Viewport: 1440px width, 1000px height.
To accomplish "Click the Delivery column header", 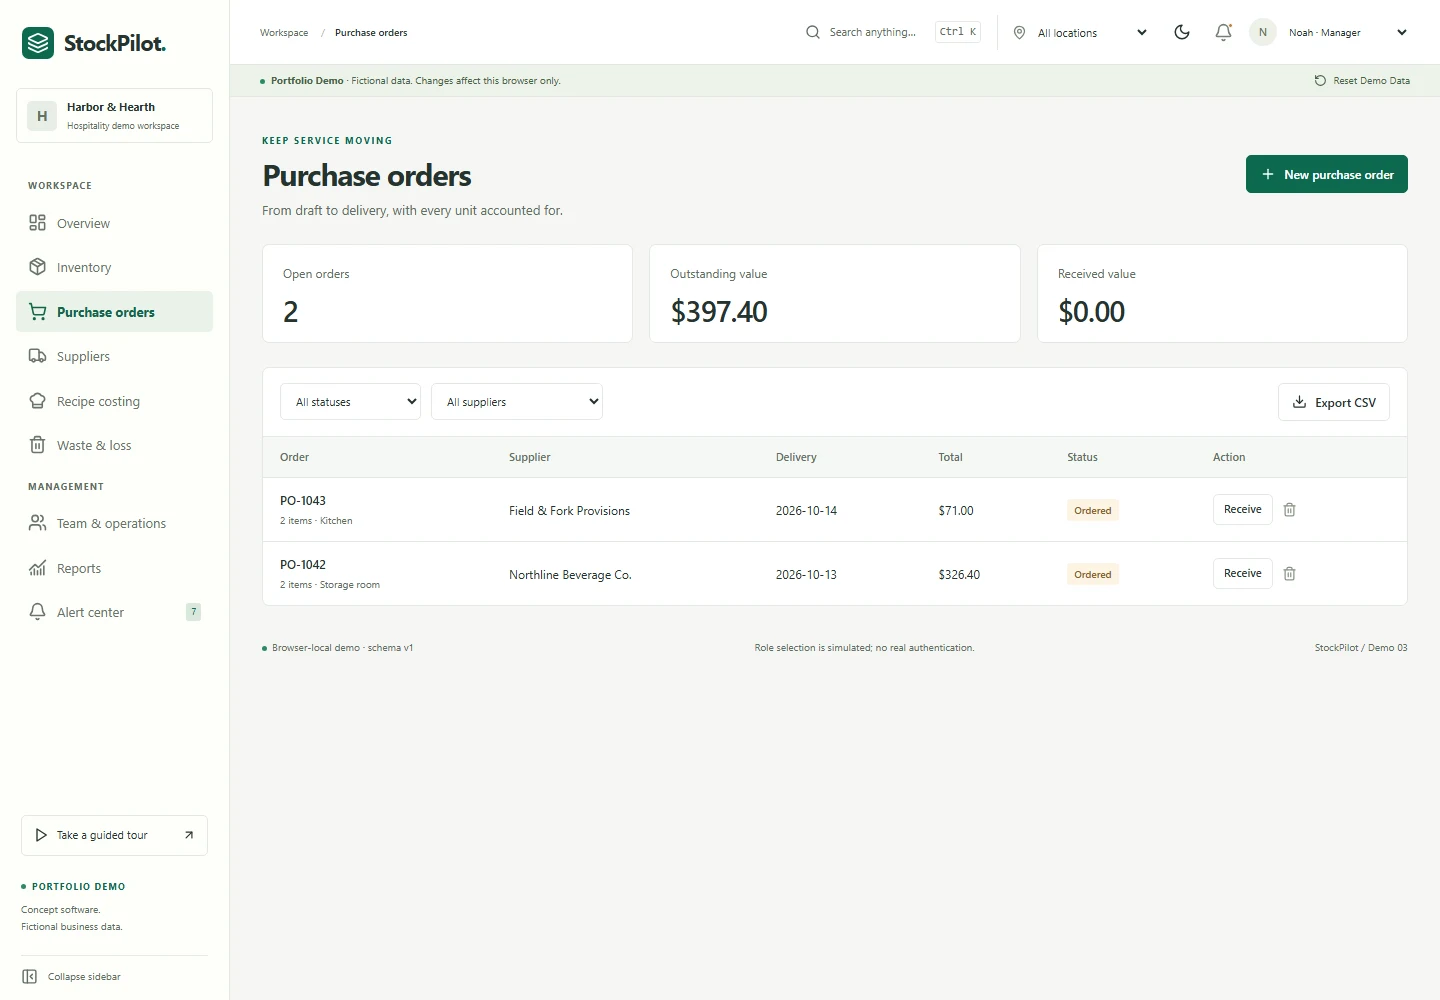I will (x=796, y=457).
